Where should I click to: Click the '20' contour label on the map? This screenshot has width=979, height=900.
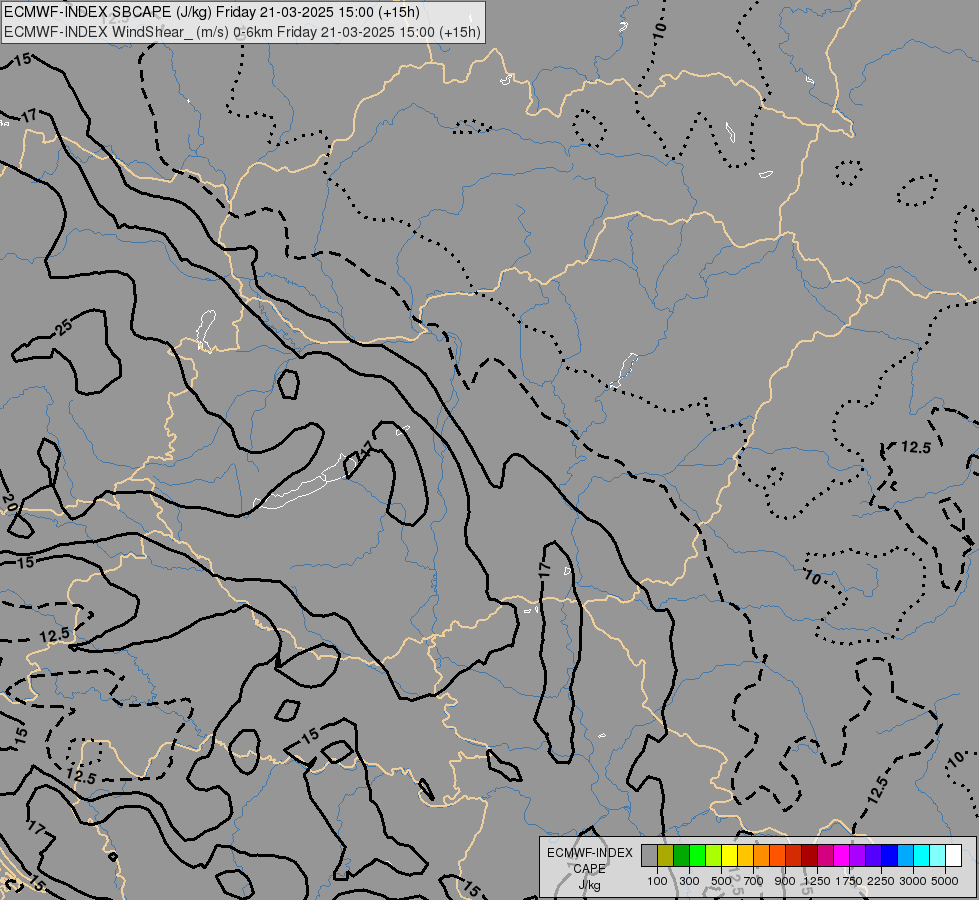[8, 500]
